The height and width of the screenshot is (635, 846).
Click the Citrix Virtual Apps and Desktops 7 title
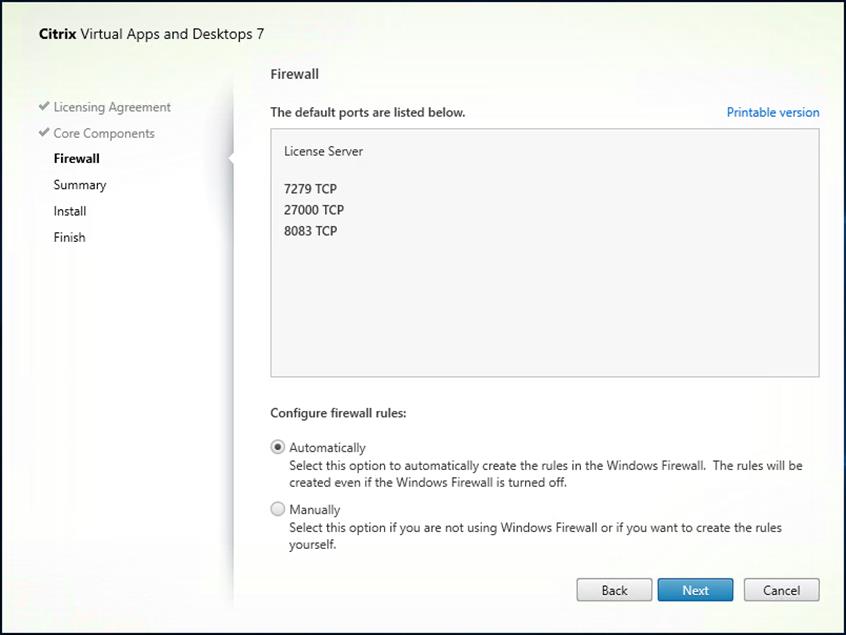click(x=152, y=34)
